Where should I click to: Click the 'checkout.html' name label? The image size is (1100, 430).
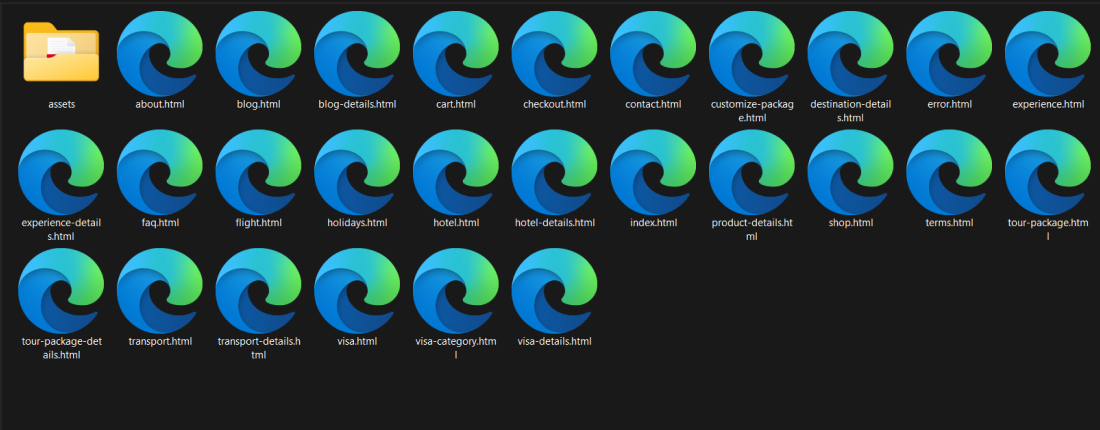pos(555,105)
